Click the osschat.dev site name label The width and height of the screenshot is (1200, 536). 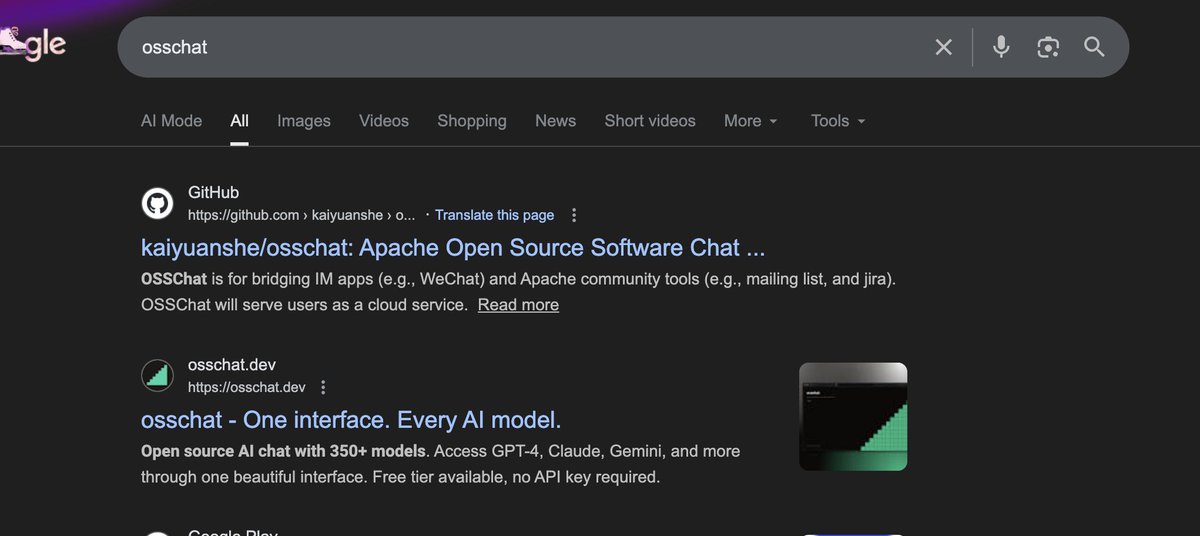(232, 365)
